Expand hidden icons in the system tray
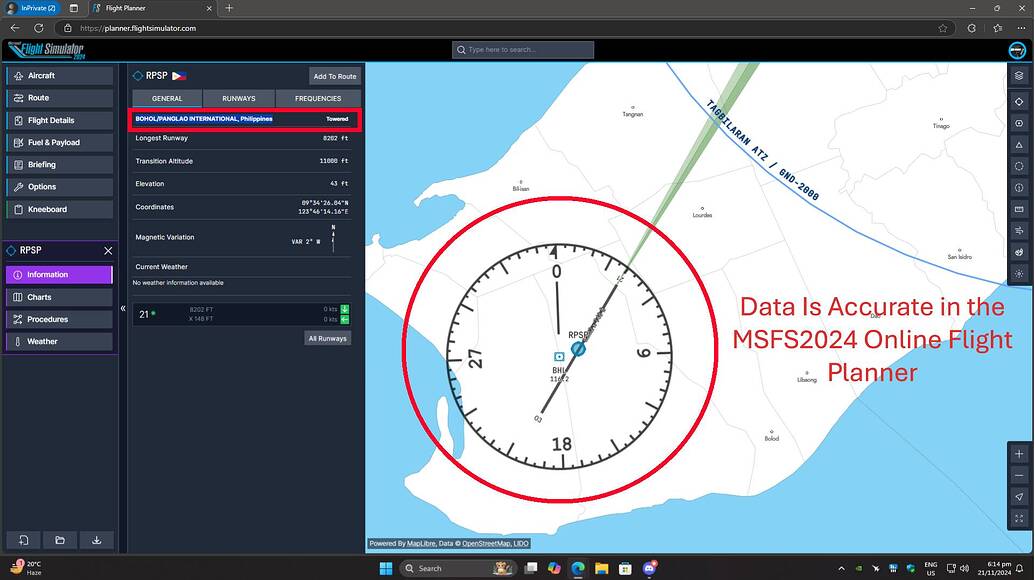This screenshot has width=1035, height=580. (841, 568)
